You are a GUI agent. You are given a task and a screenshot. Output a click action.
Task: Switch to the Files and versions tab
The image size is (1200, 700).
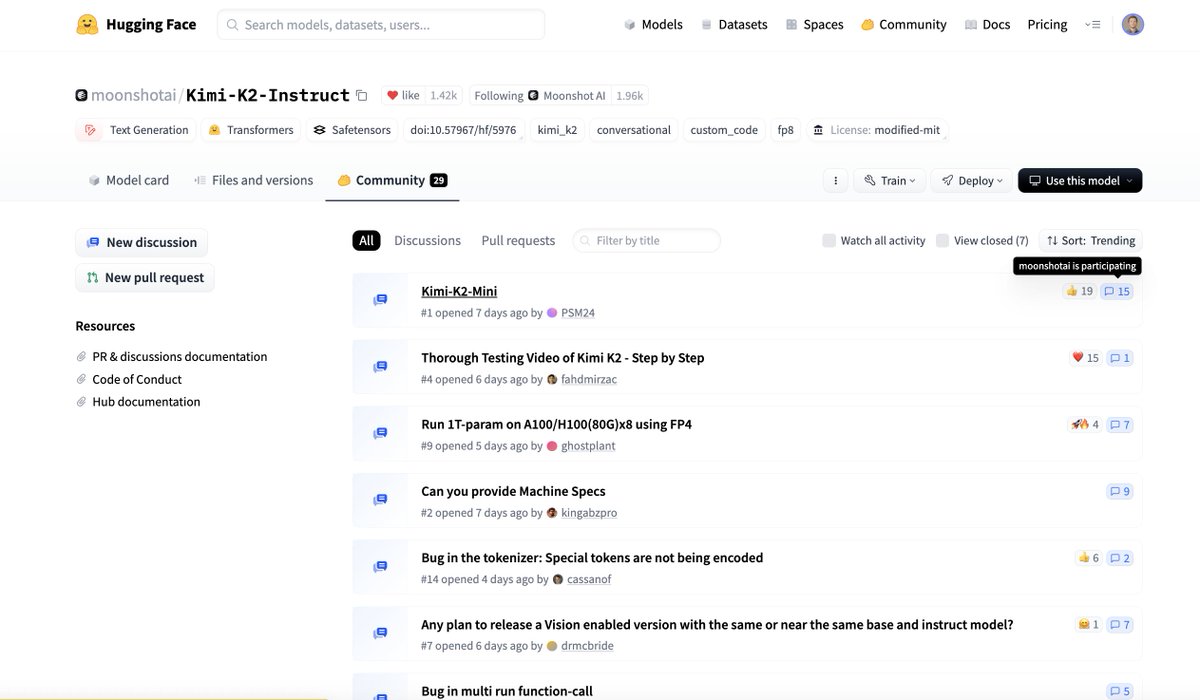pos(254,180)
